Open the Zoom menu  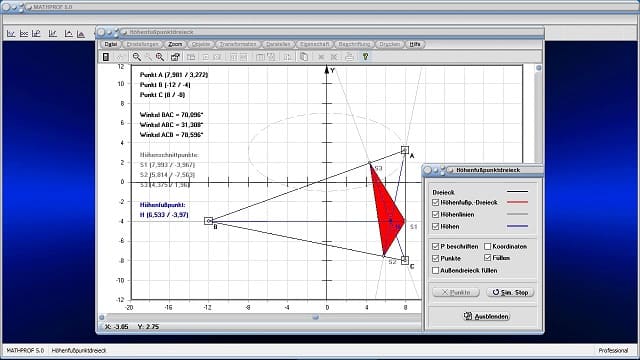tap(175, 44)
